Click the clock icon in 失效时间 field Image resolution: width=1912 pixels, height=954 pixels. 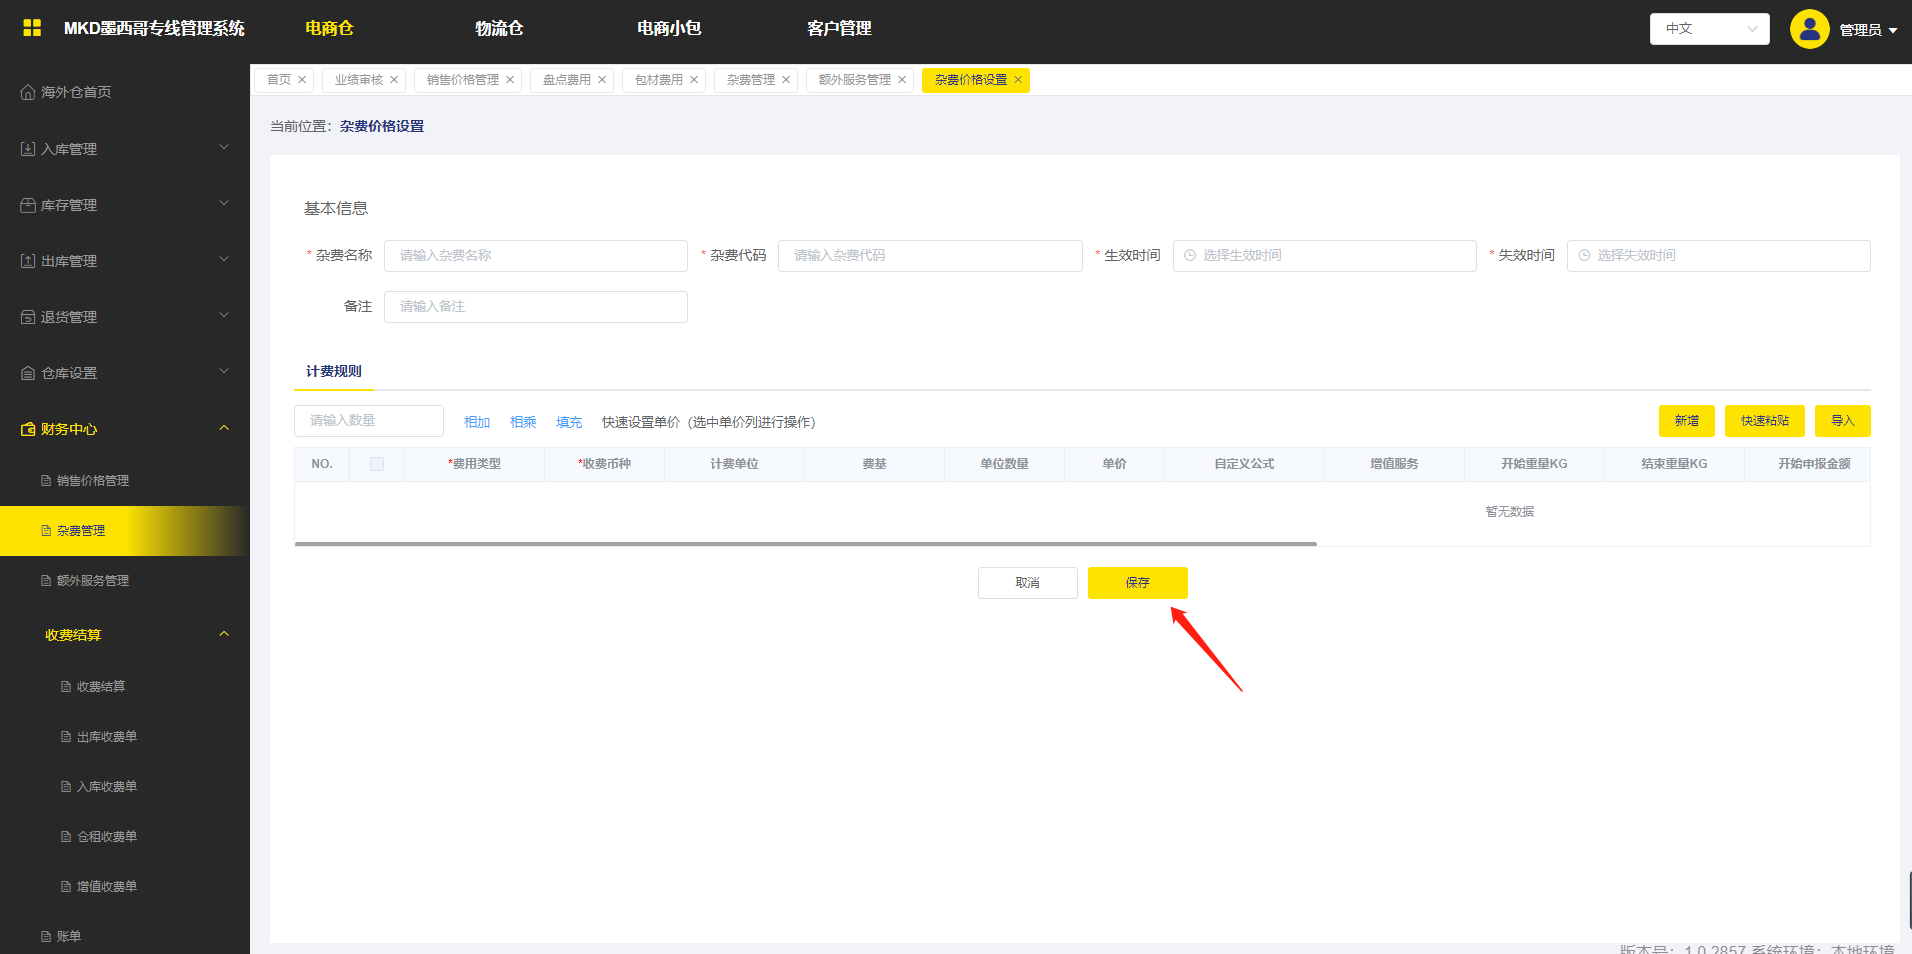point(1584,256)
